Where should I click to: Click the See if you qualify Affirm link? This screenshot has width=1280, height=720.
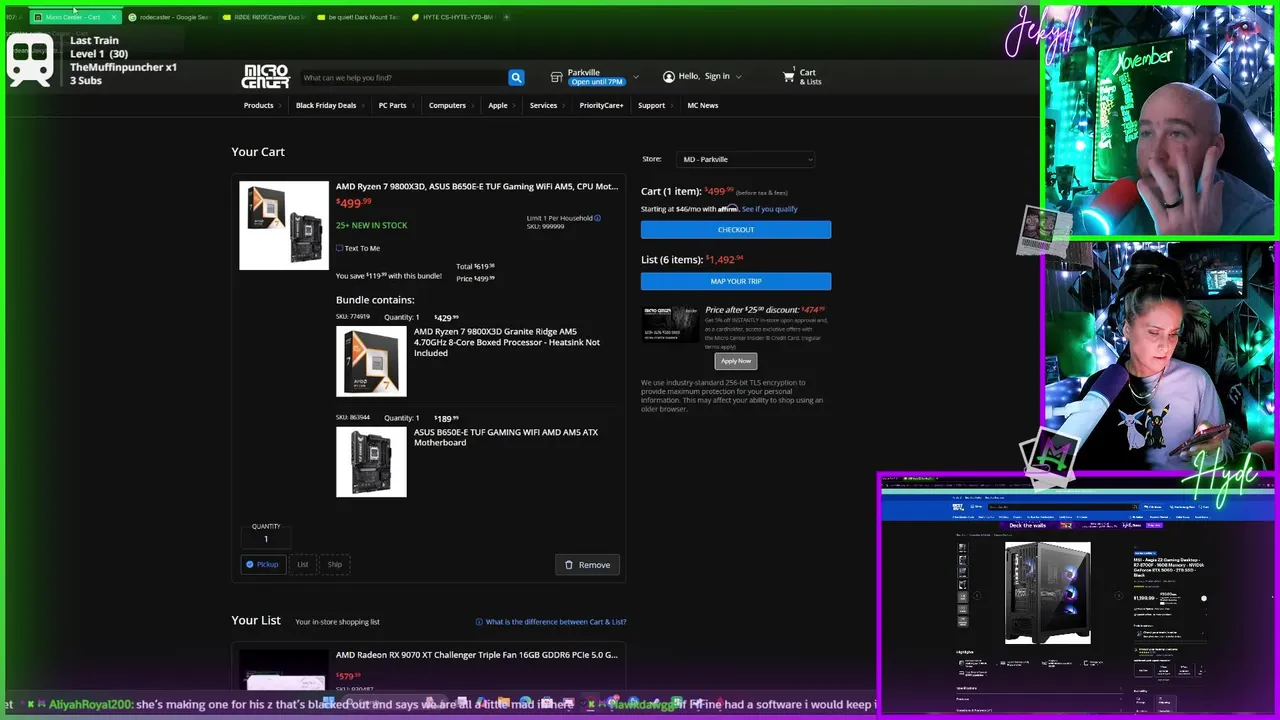pyautogui.click(x=770, y=209)
